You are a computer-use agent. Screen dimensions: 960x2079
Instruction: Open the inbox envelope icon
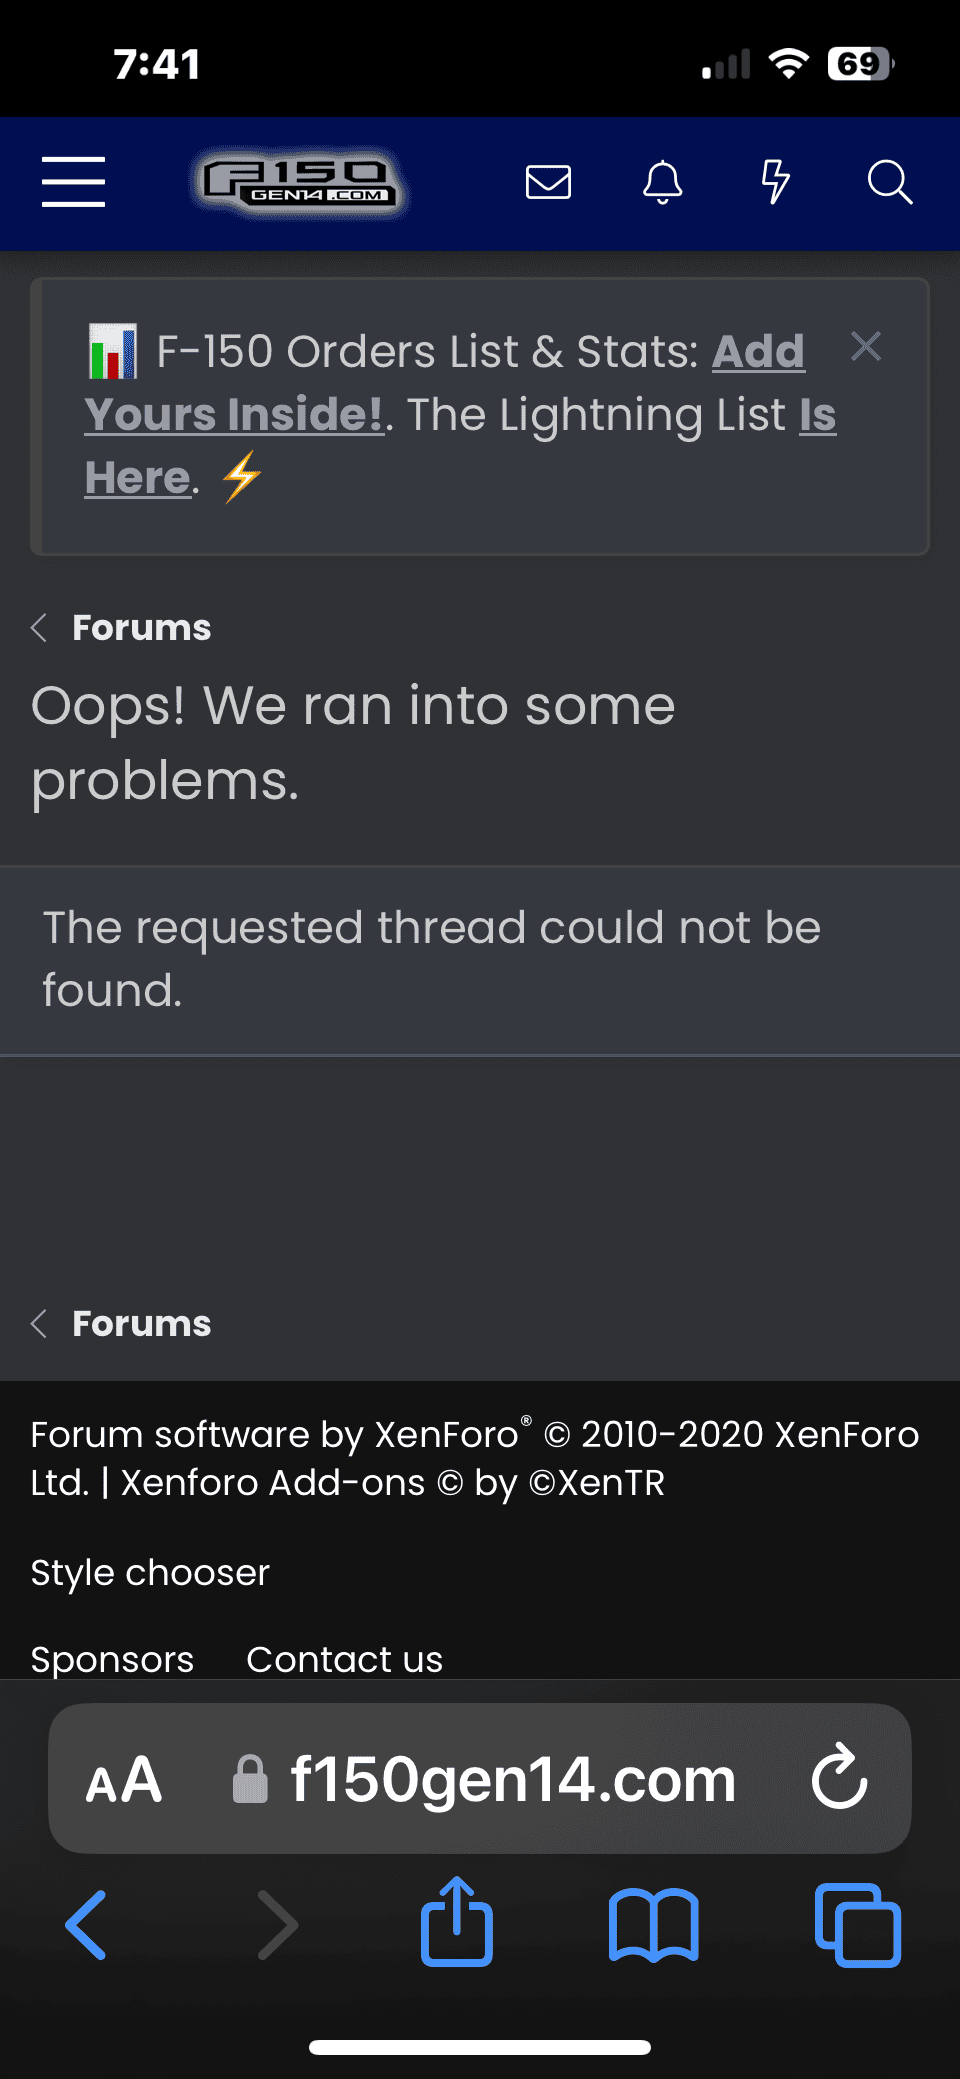click(548, 182)
